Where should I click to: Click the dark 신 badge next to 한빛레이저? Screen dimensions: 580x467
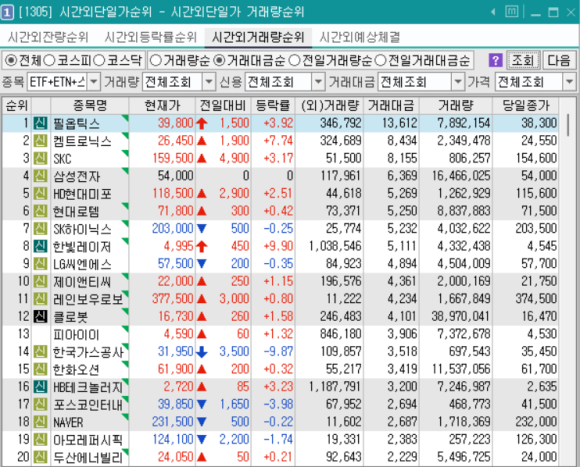pos(40,246)
